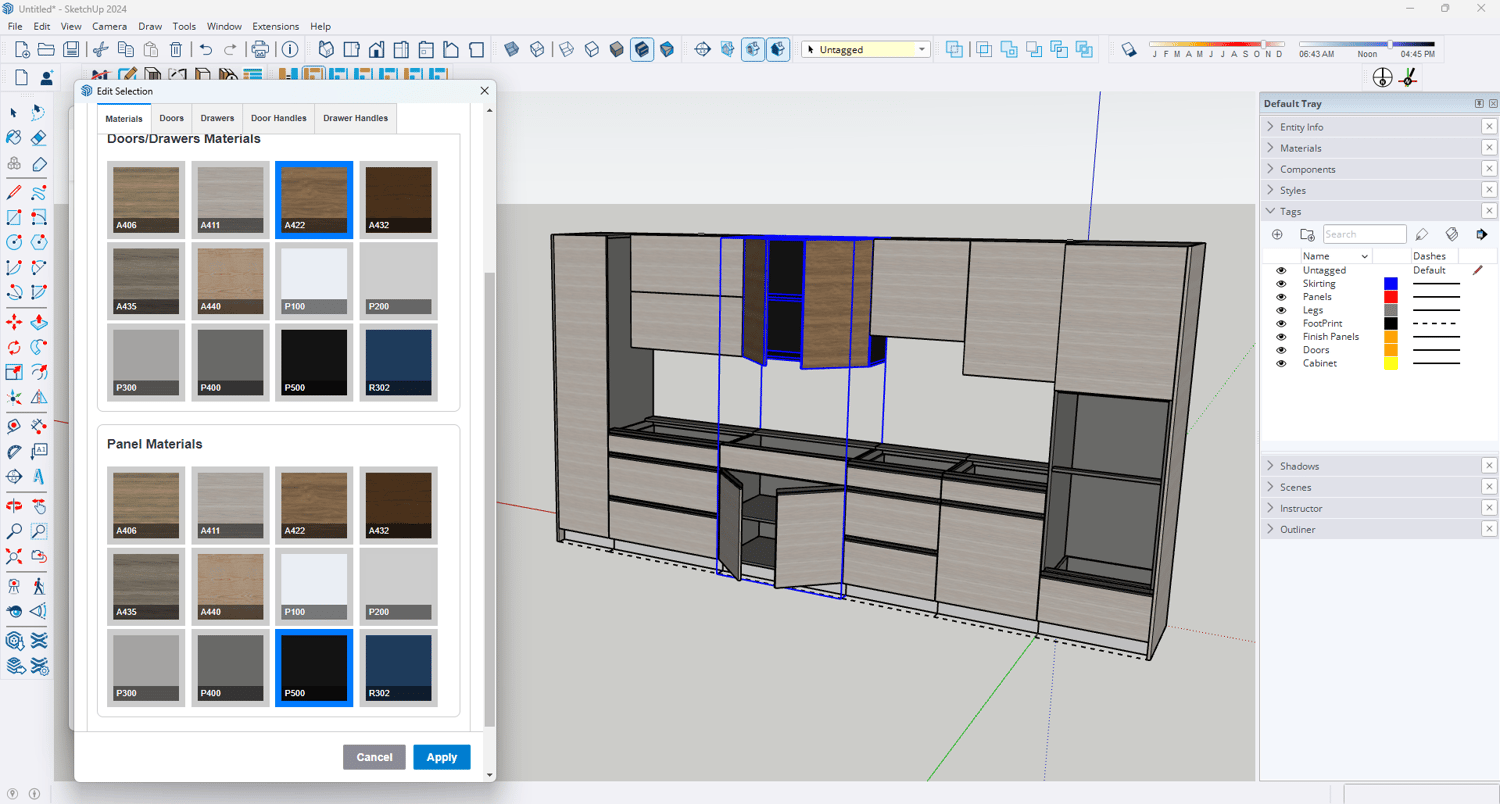This screenshot has width=1500, height=804.
Task: Switch to the Door Handles tab
Action: (x=278, y=118)
